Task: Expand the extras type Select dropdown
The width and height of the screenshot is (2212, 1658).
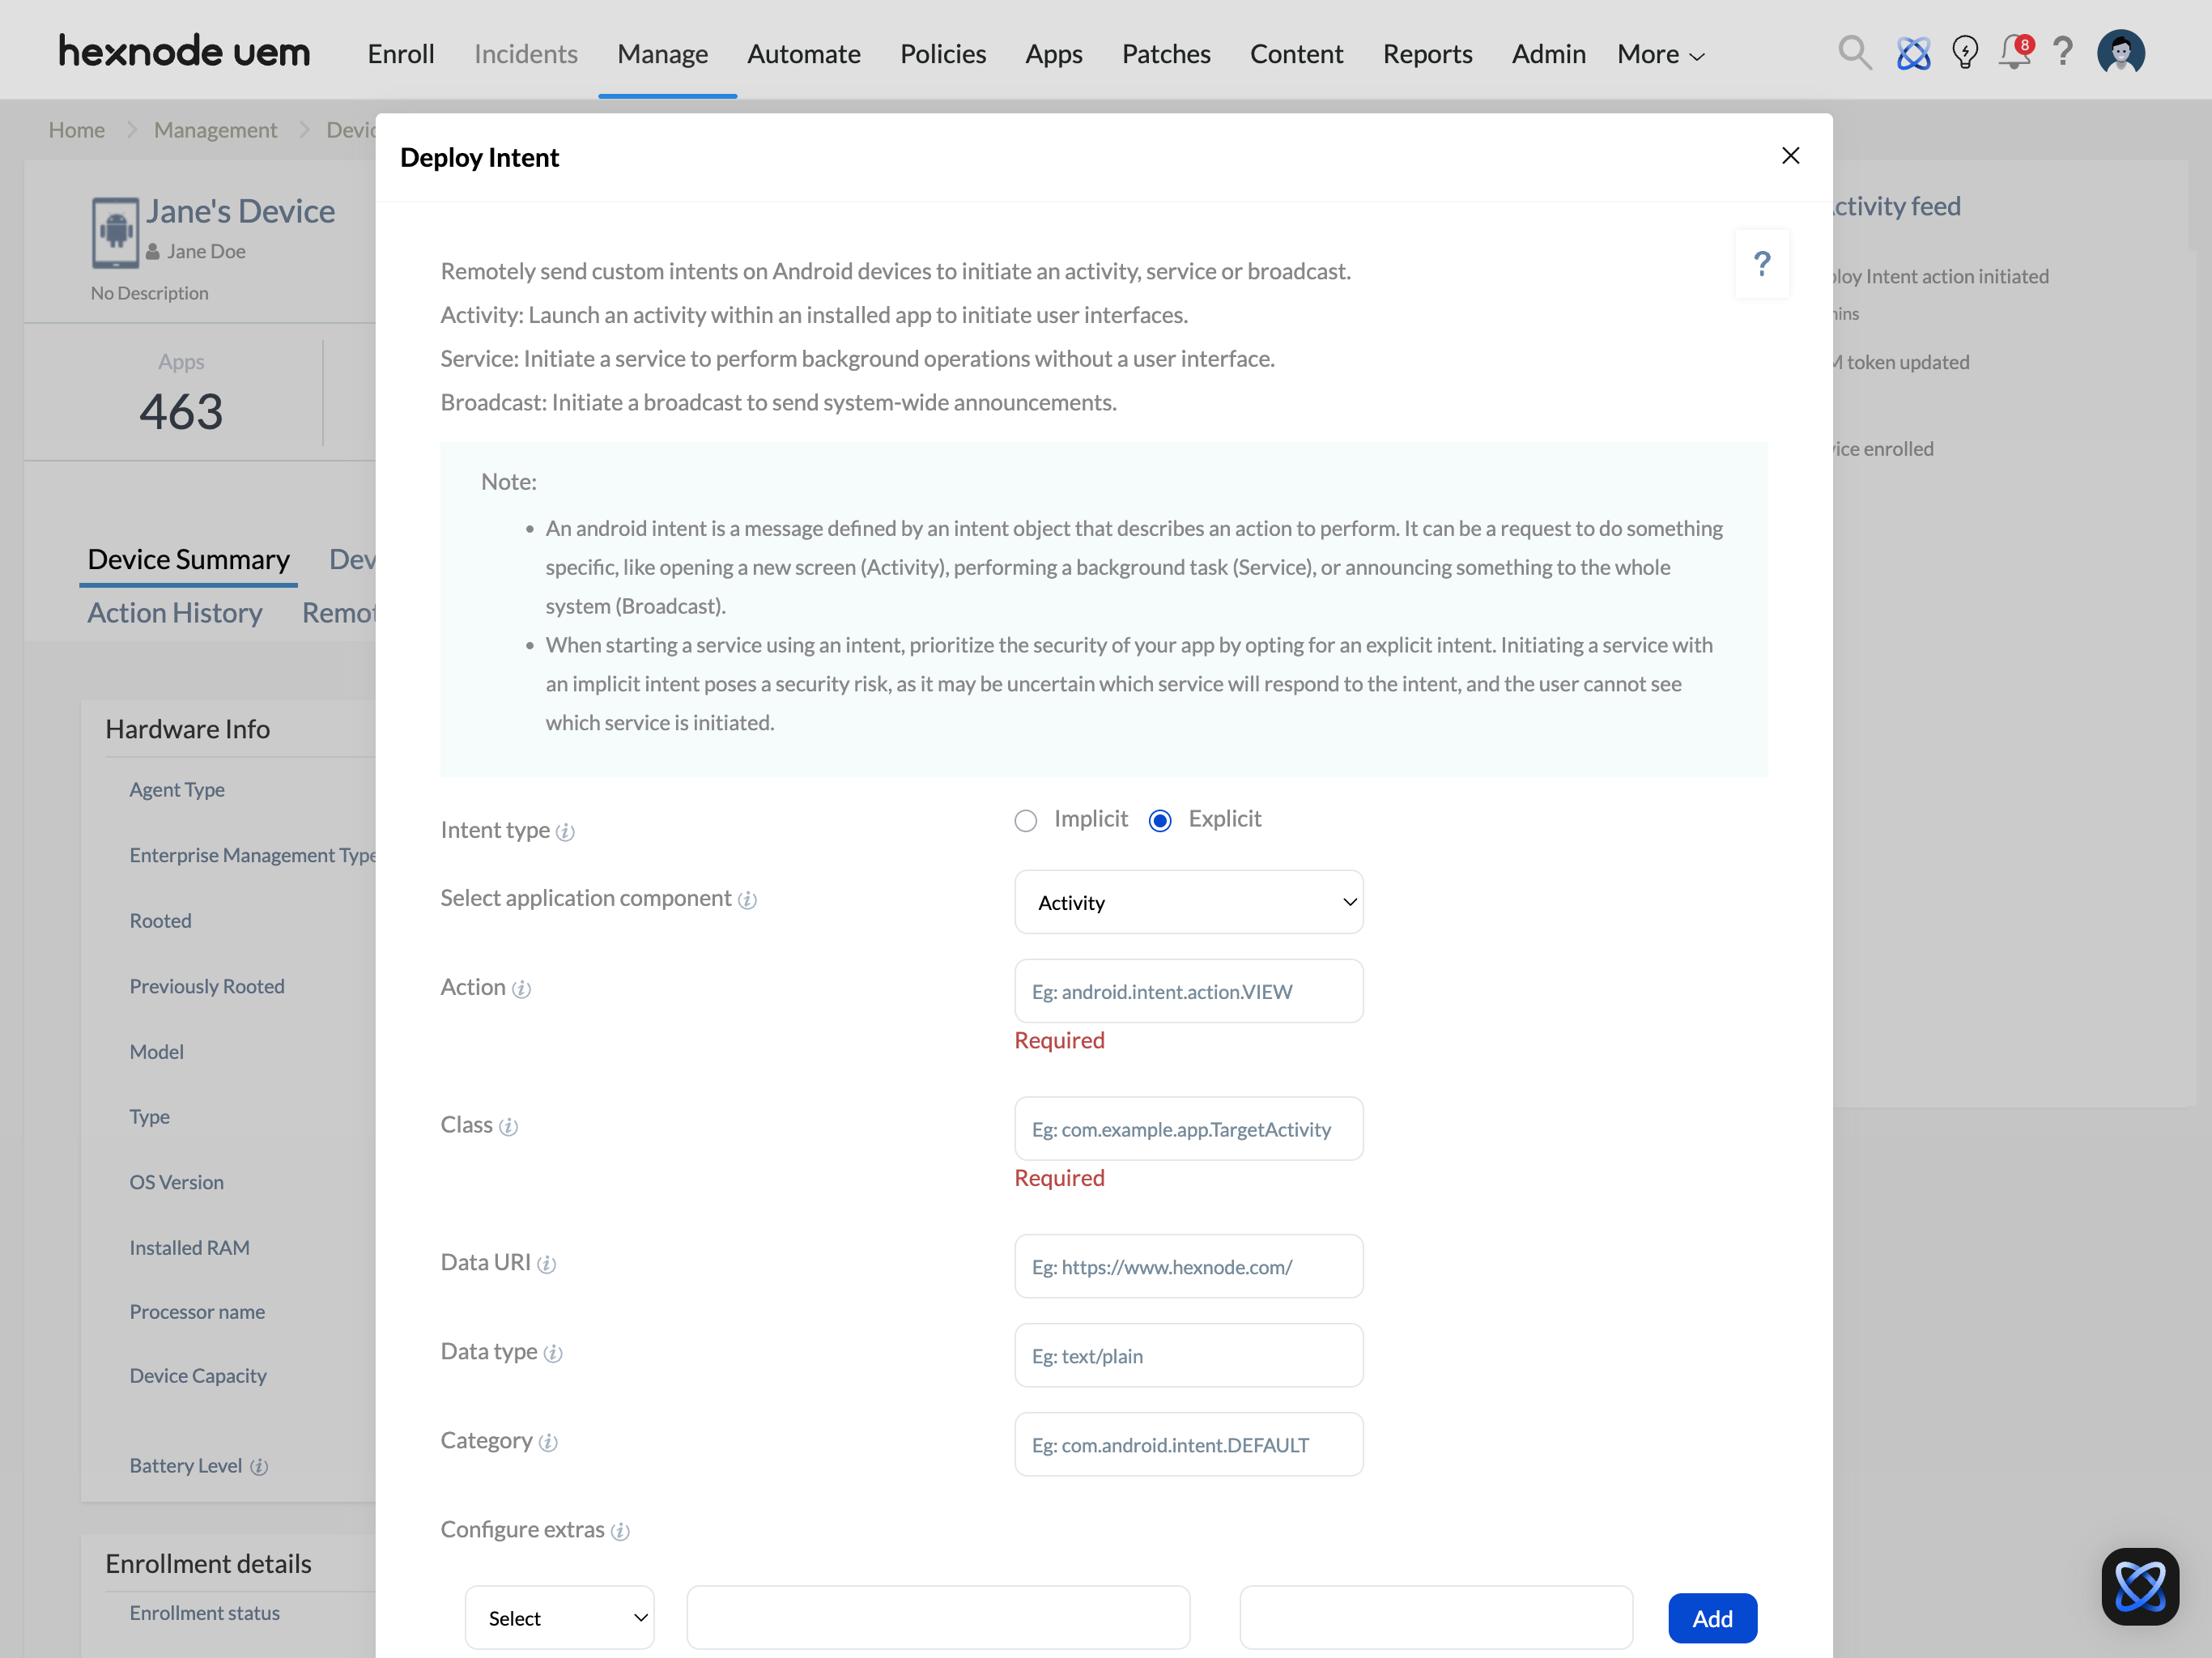Action: (559, 1618)
